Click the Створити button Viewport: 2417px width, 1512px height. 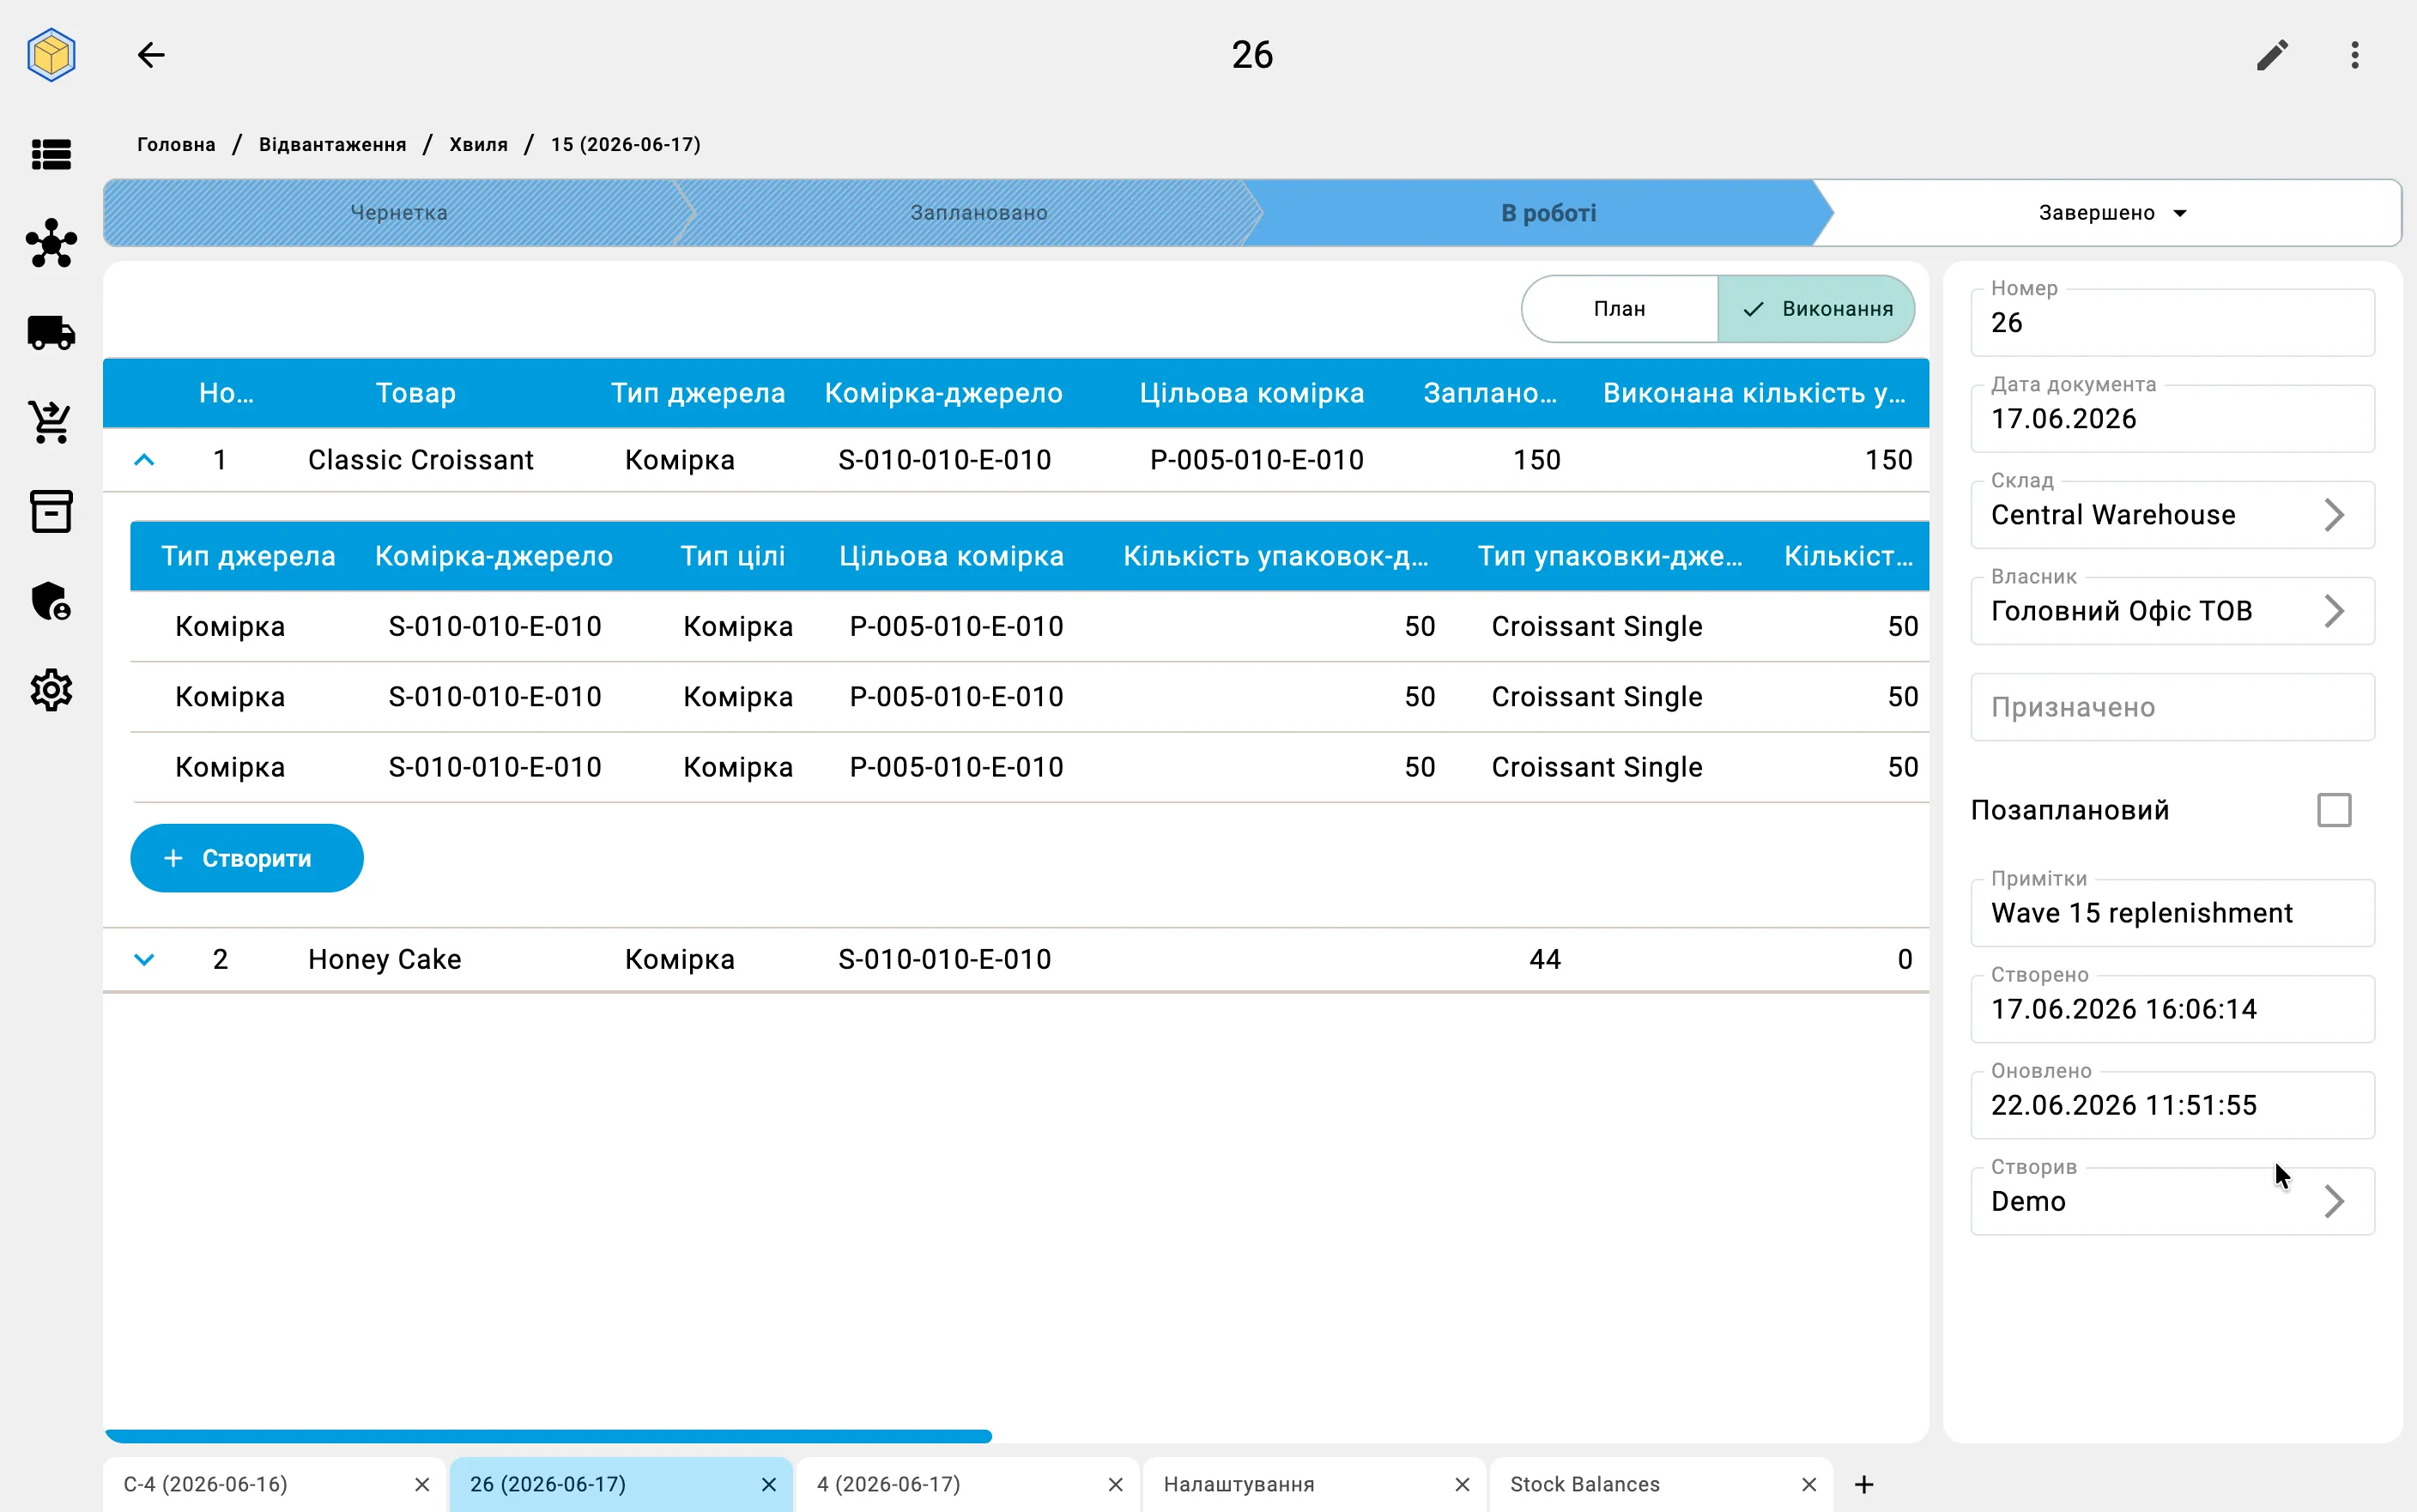point(247,858)
